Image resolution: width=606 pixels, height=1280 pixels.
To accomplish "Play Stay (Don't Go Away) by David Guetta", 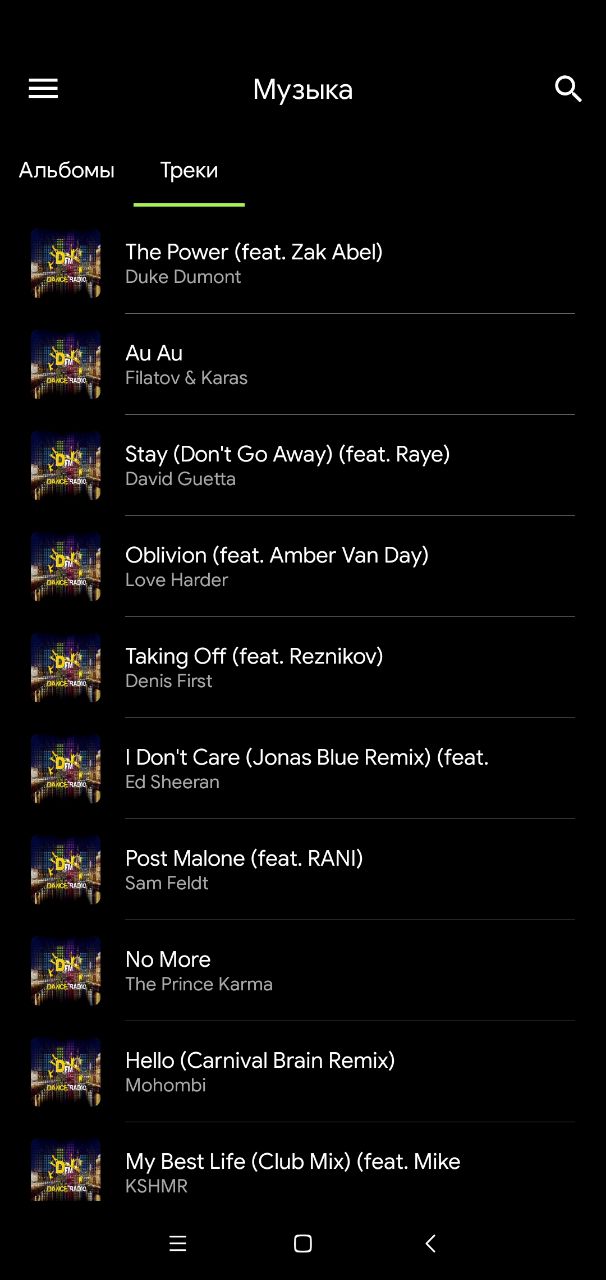I will click(x=303, y=465).
